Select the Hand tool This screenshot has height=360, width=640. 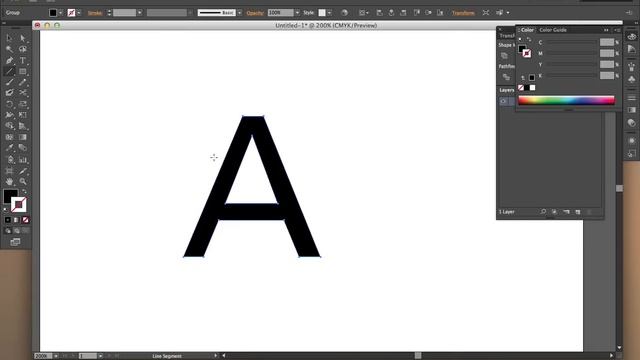tap(9, 182)
